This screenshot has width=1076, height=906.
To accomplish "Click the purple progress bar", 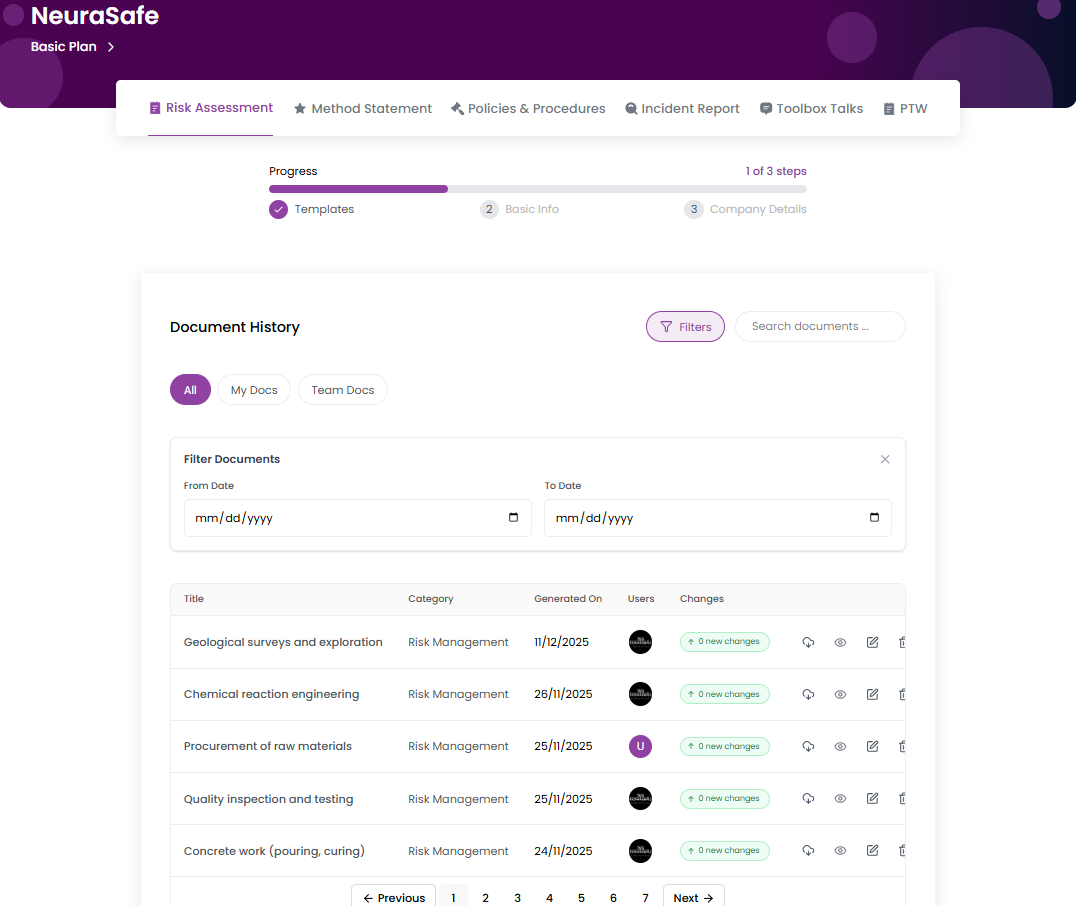I will 358,189.
